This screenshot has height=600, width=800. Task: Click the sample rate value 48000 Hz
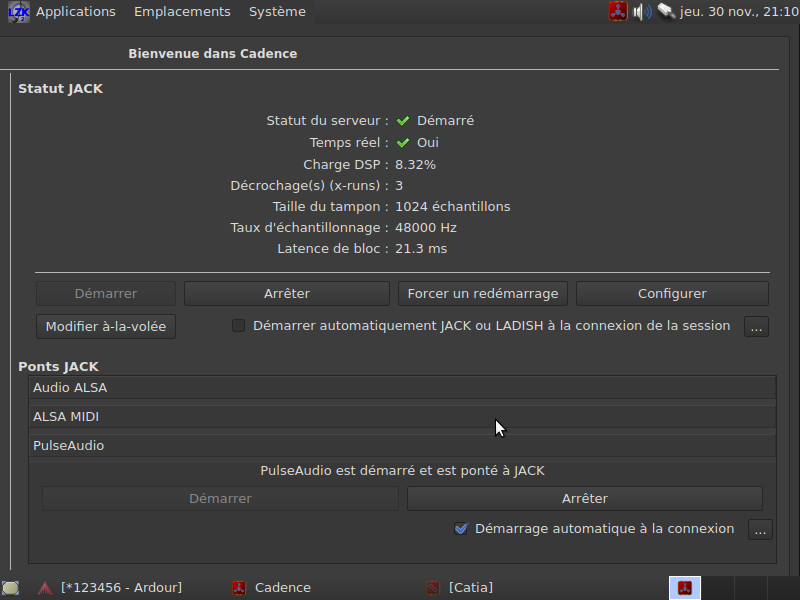(x=426, y=228)
